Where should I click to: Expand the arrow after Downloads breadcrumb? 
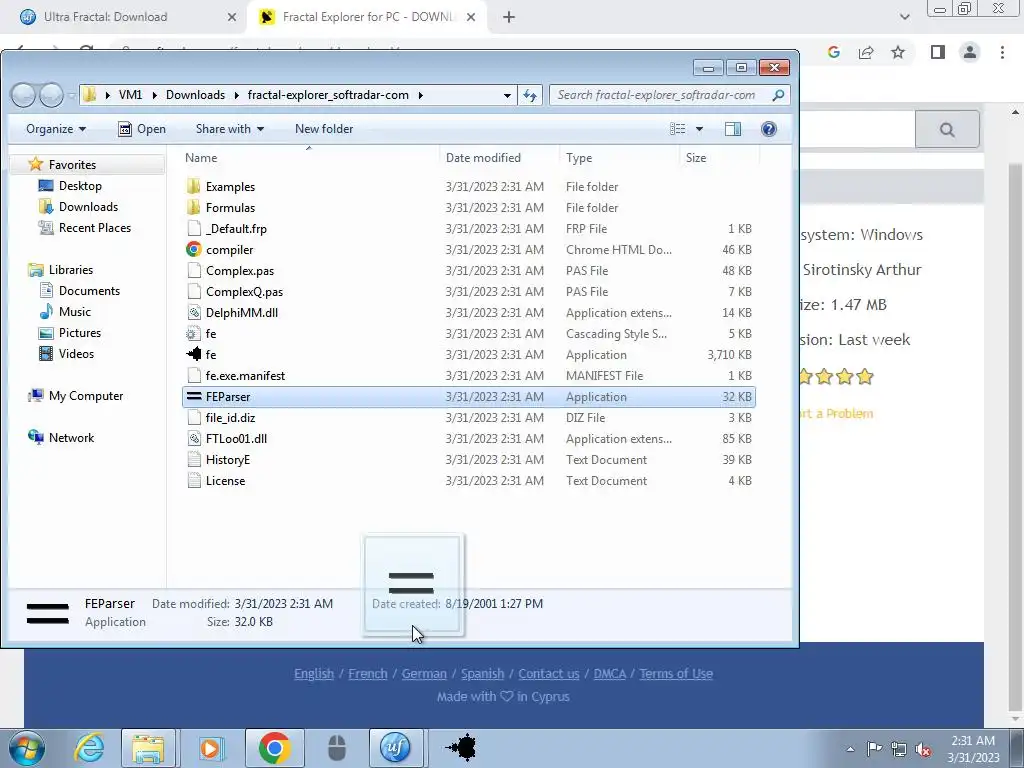coord(236,95)
